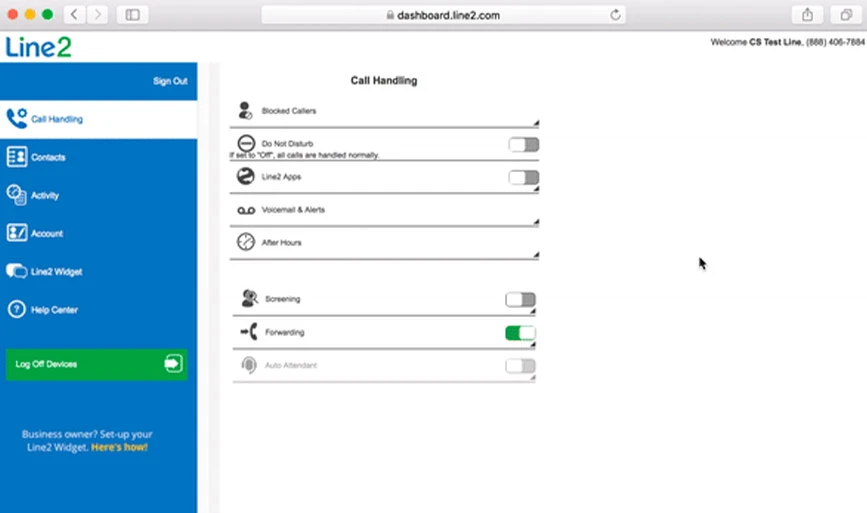The width and height of the screenshot is (867, 513).
Task: Click the Line2 logo
Action: point(39,47)
